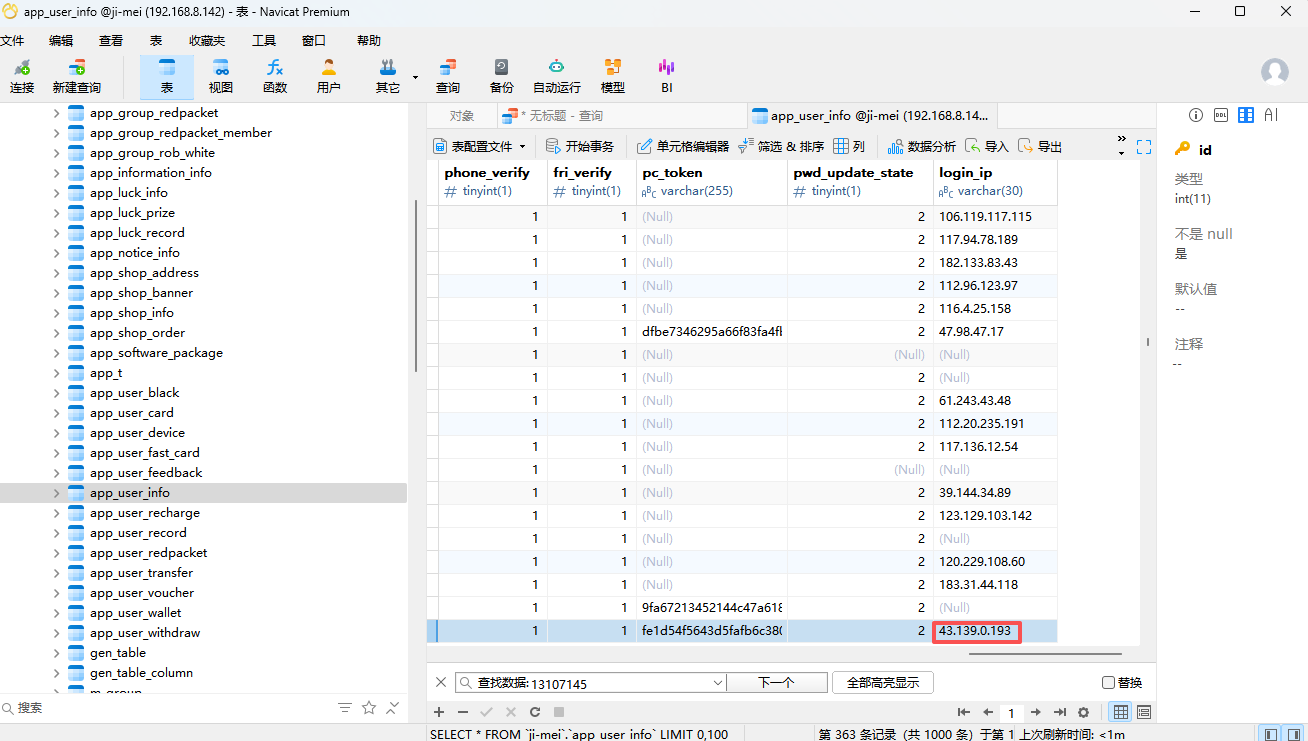Screen dimensions: 1308x741
Task: Open the 文件 menu
Action: pos(12,41)
